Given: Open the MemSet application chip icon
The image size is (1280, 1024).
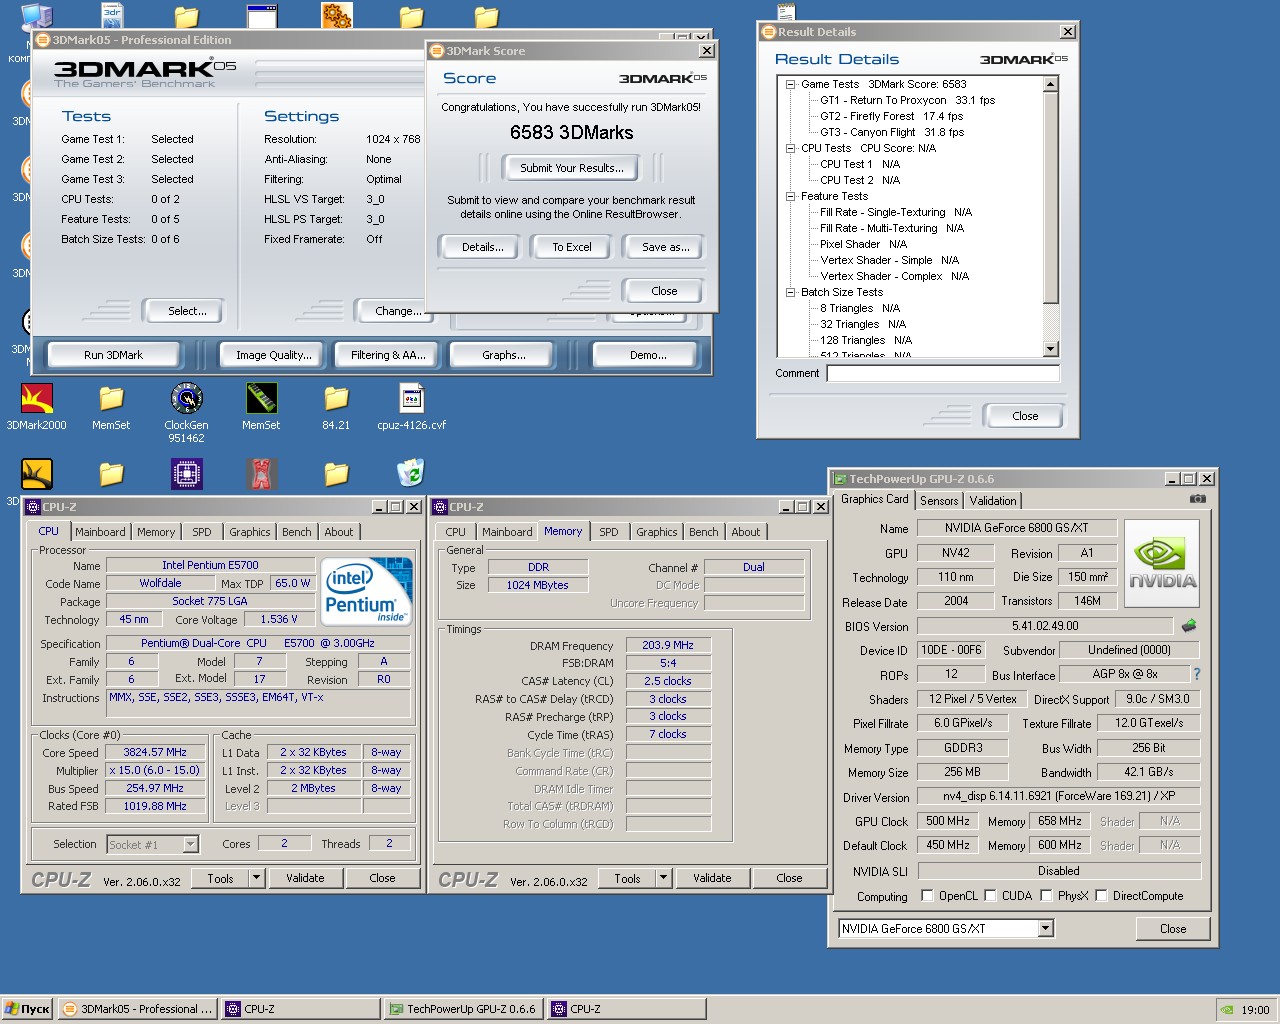Looking at the screenshot, I should 261,398.
